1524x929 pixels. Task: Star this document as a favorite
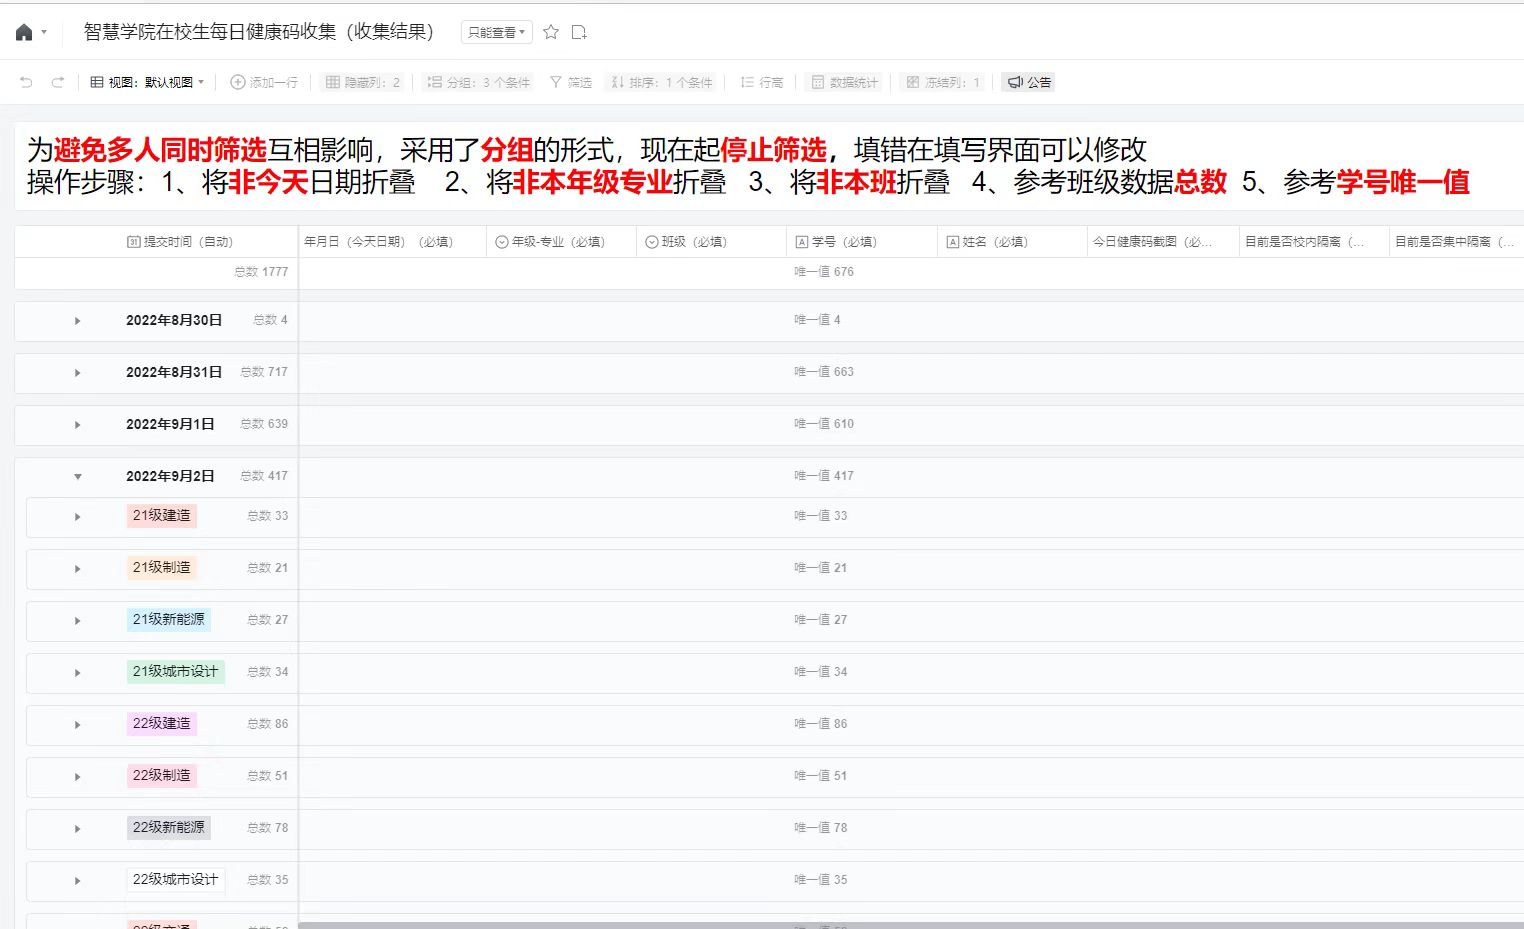pos(551,32)
